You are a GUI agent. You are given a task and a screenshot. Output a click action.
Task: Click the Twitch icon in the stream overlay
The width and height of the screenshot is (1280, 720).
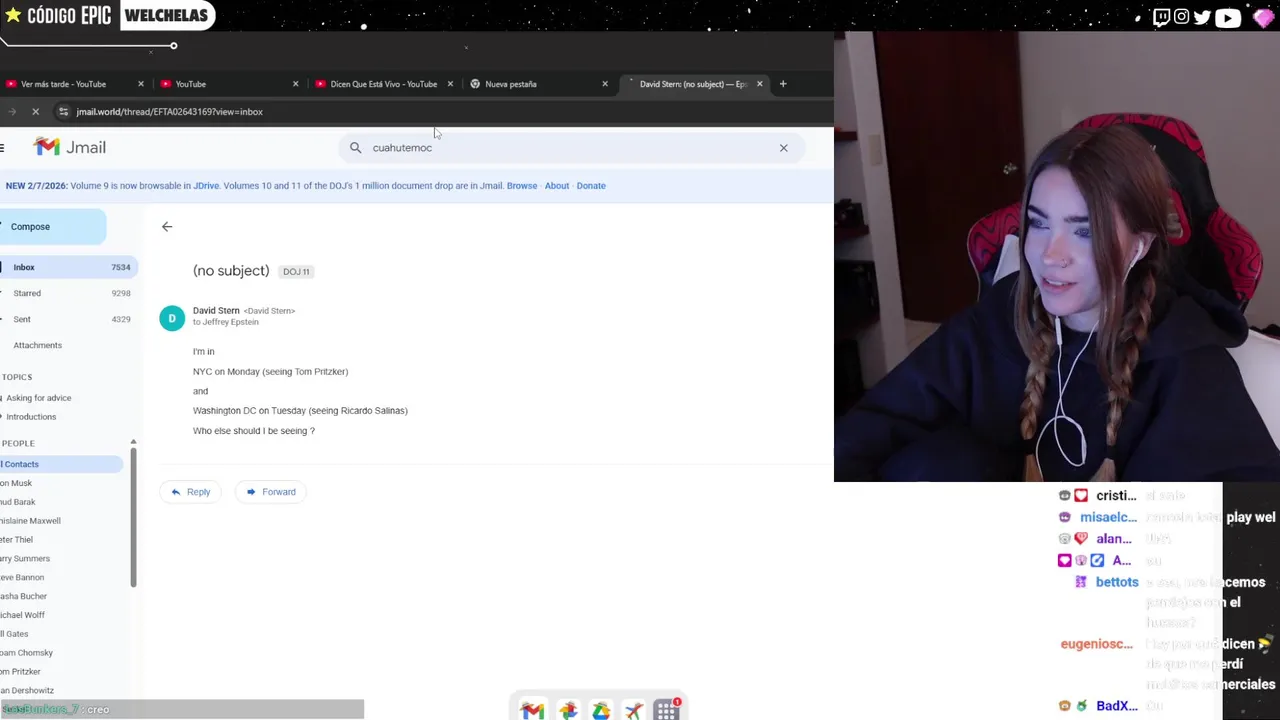point(1161,17)
